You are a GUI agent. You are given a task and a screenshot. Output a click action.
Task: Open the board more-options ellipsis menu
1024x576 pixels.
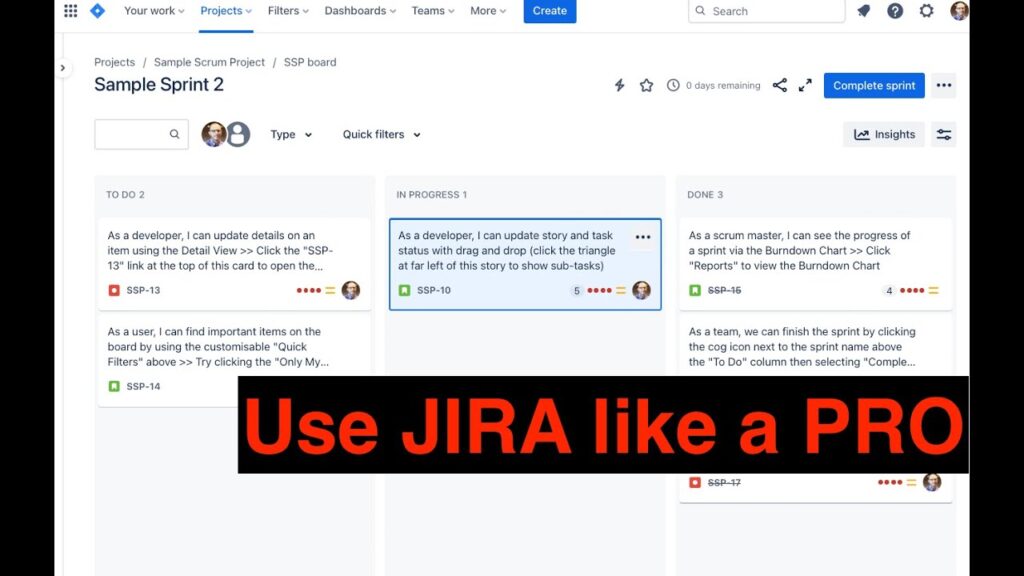944,86
